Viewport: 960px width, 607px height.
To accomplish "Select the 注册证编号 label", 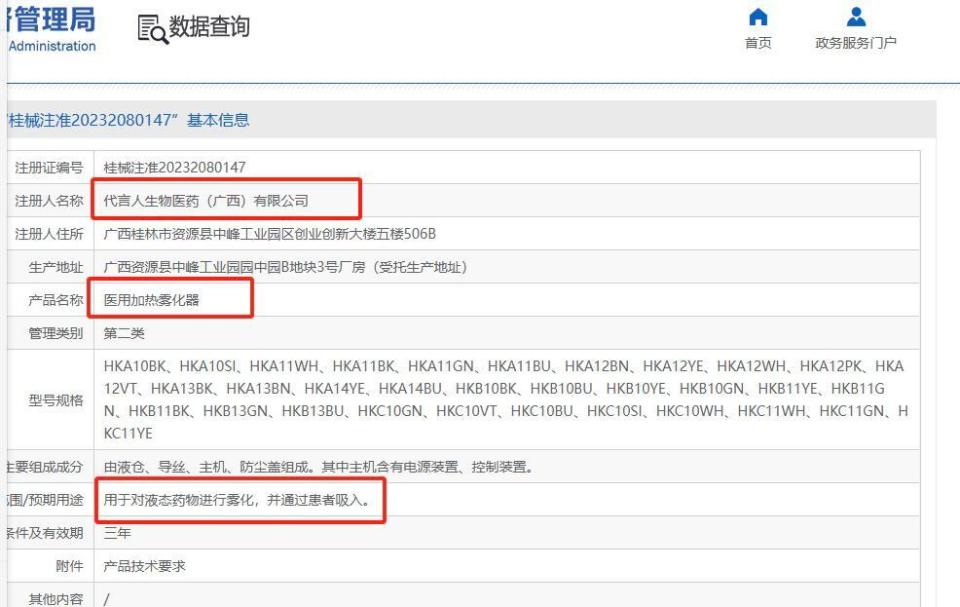I will (x=49, y=167).
